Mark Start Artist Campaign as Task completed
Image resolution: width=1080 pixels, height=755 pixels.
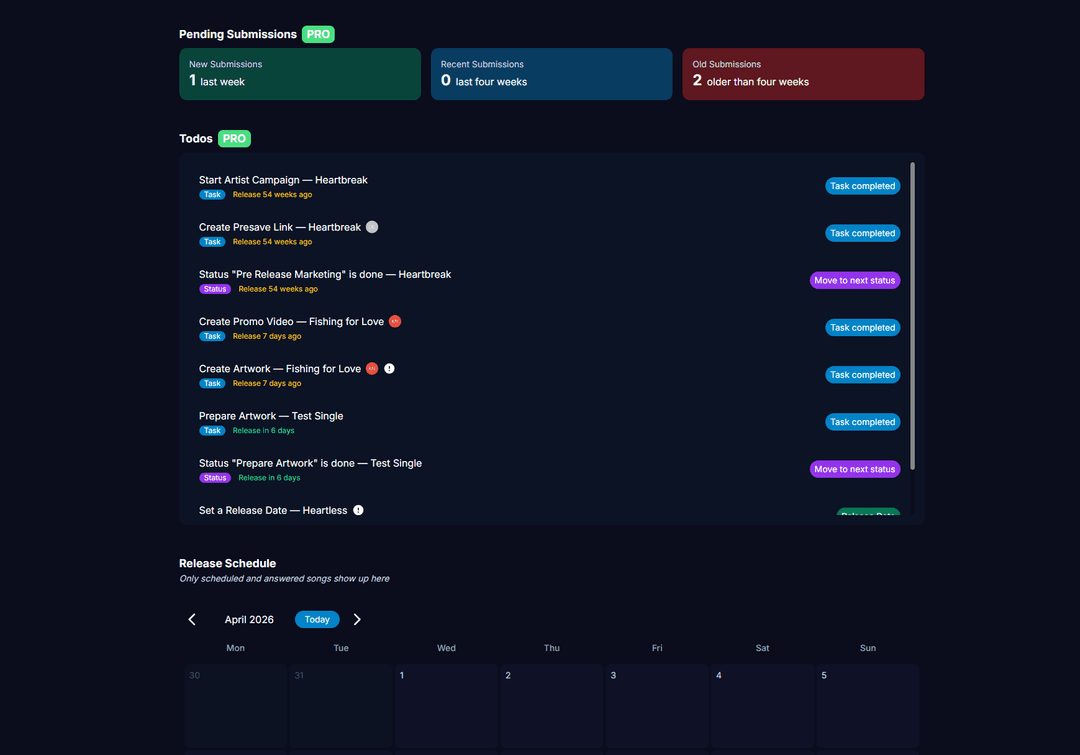(x=862, y=186)
